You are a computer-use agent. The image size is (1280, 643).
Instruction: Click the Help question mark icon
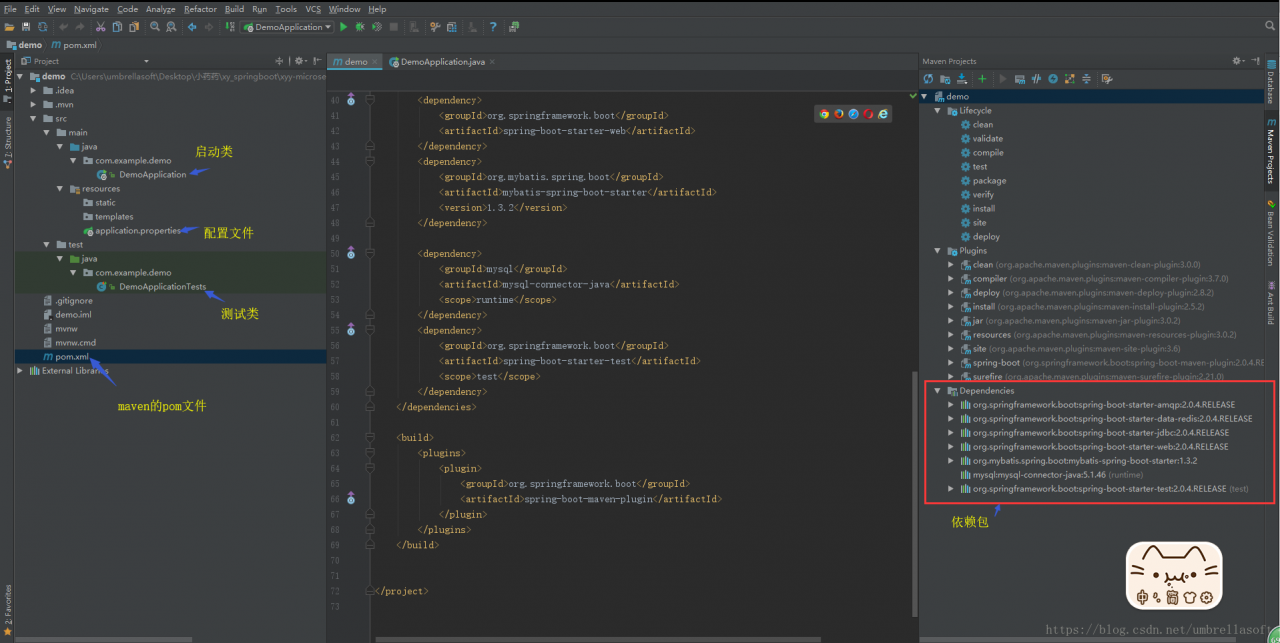[494, 27]
